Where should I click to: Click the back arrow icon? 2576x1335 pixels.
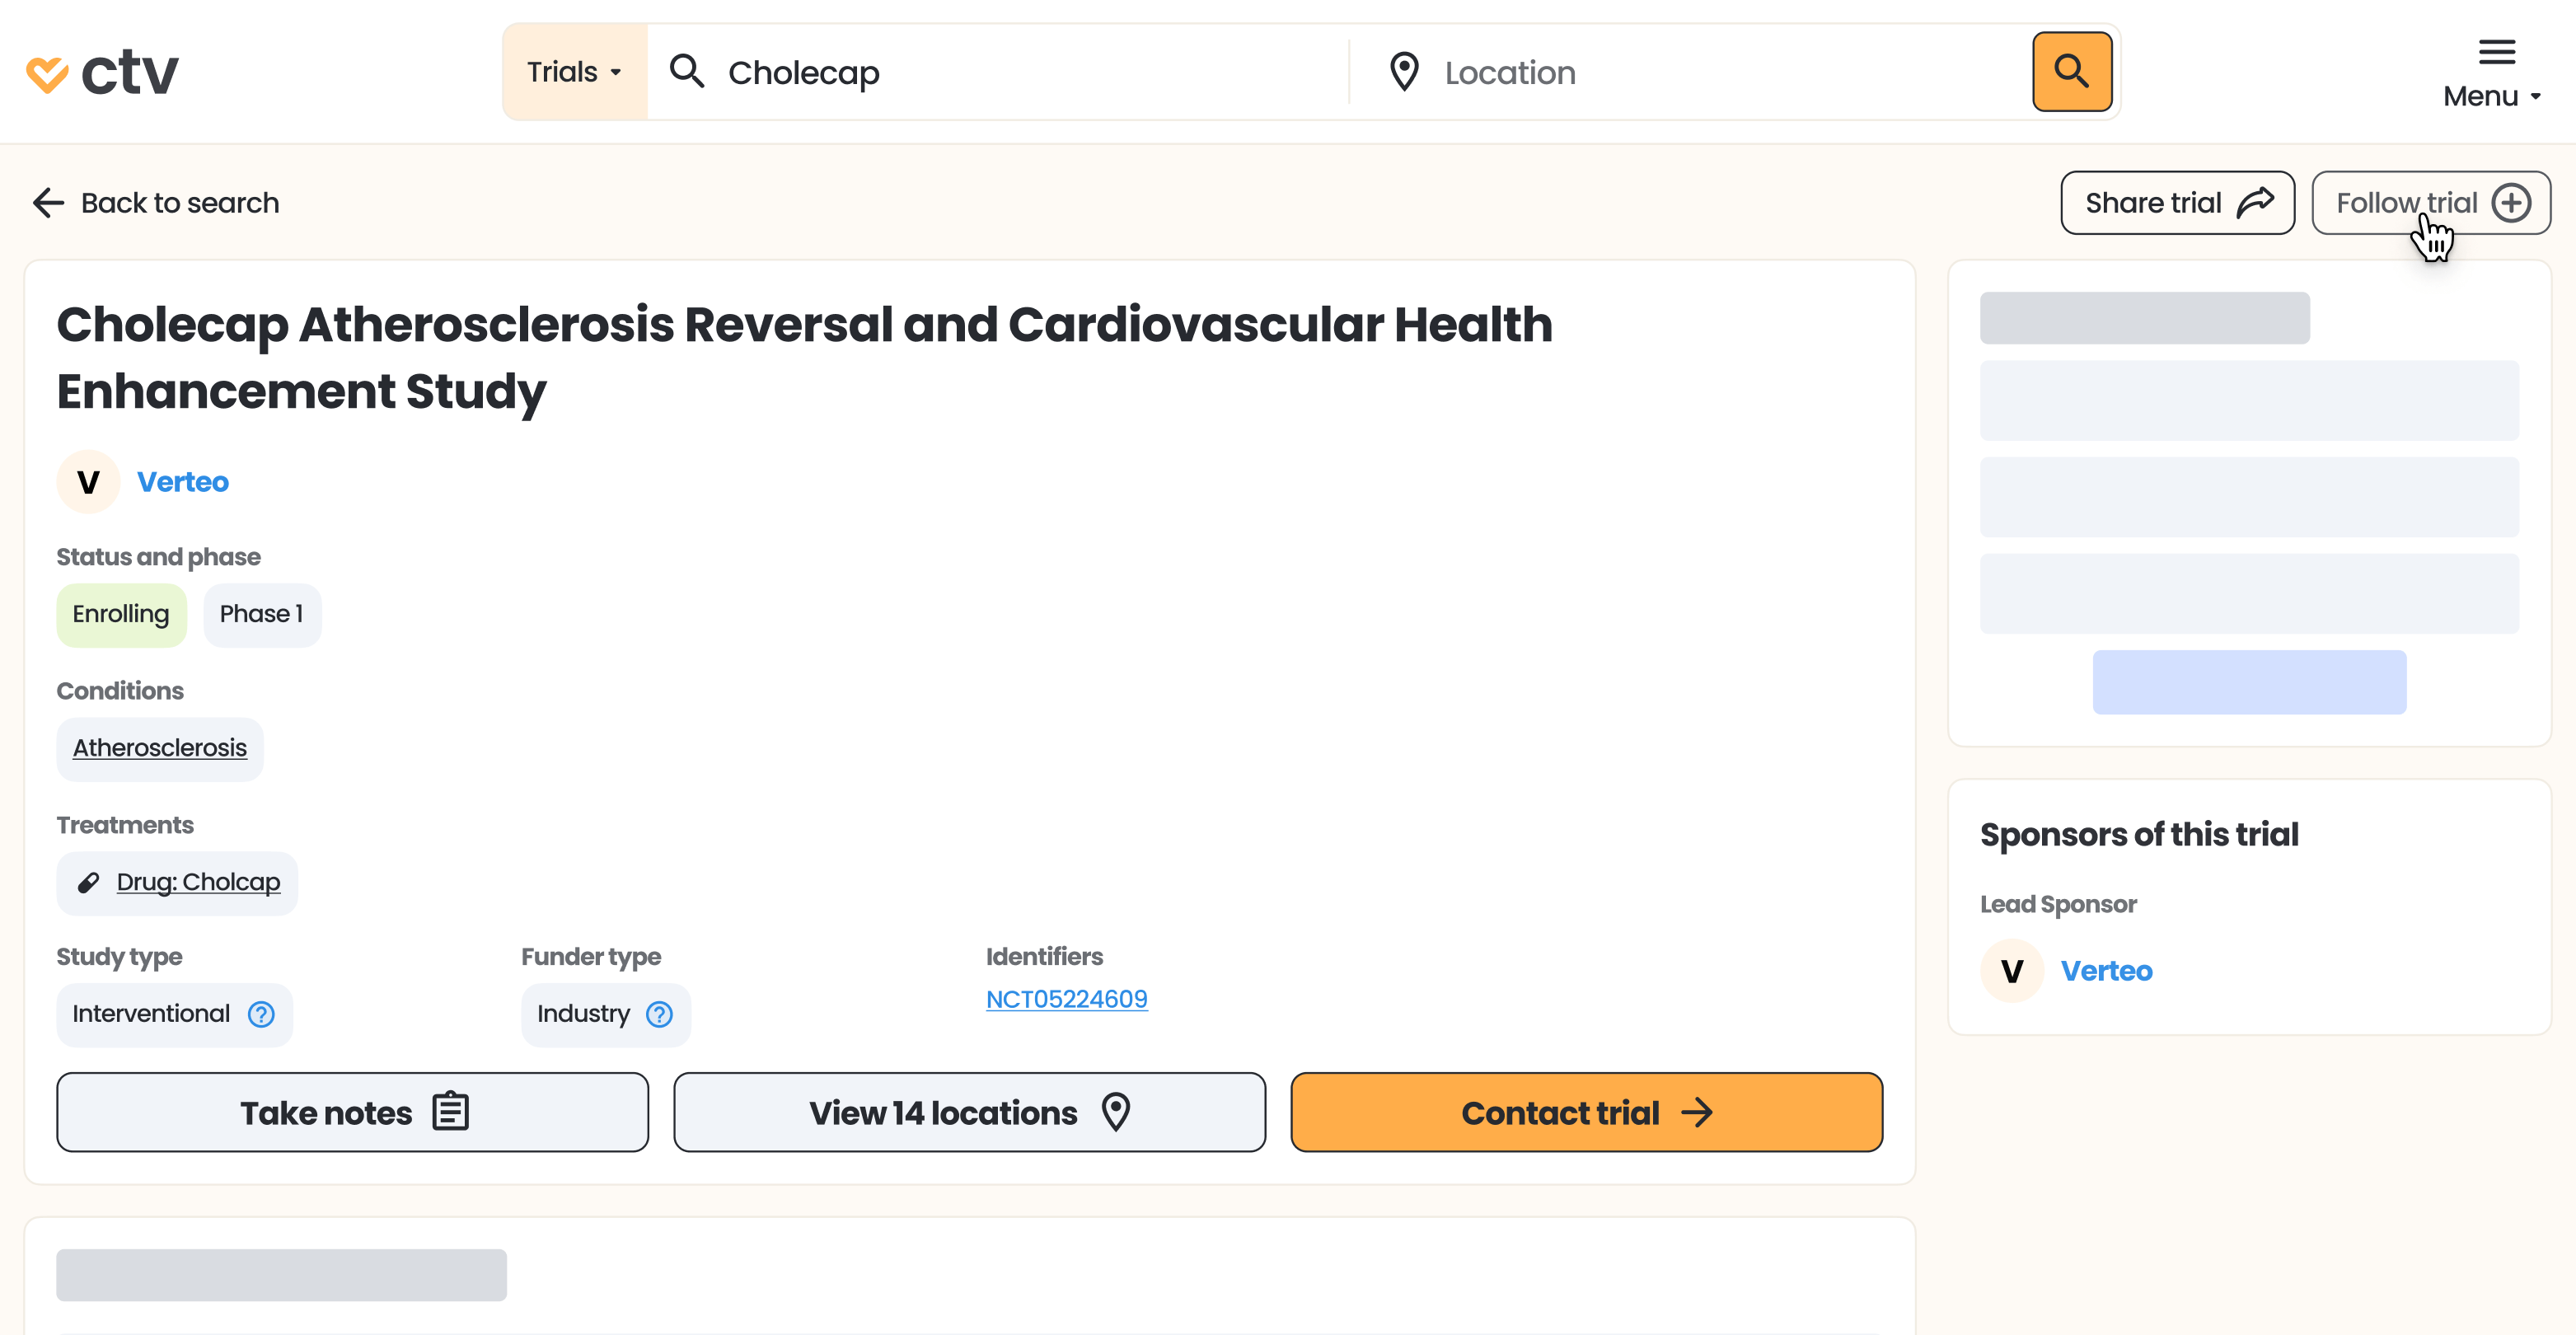tap(48, 203)
